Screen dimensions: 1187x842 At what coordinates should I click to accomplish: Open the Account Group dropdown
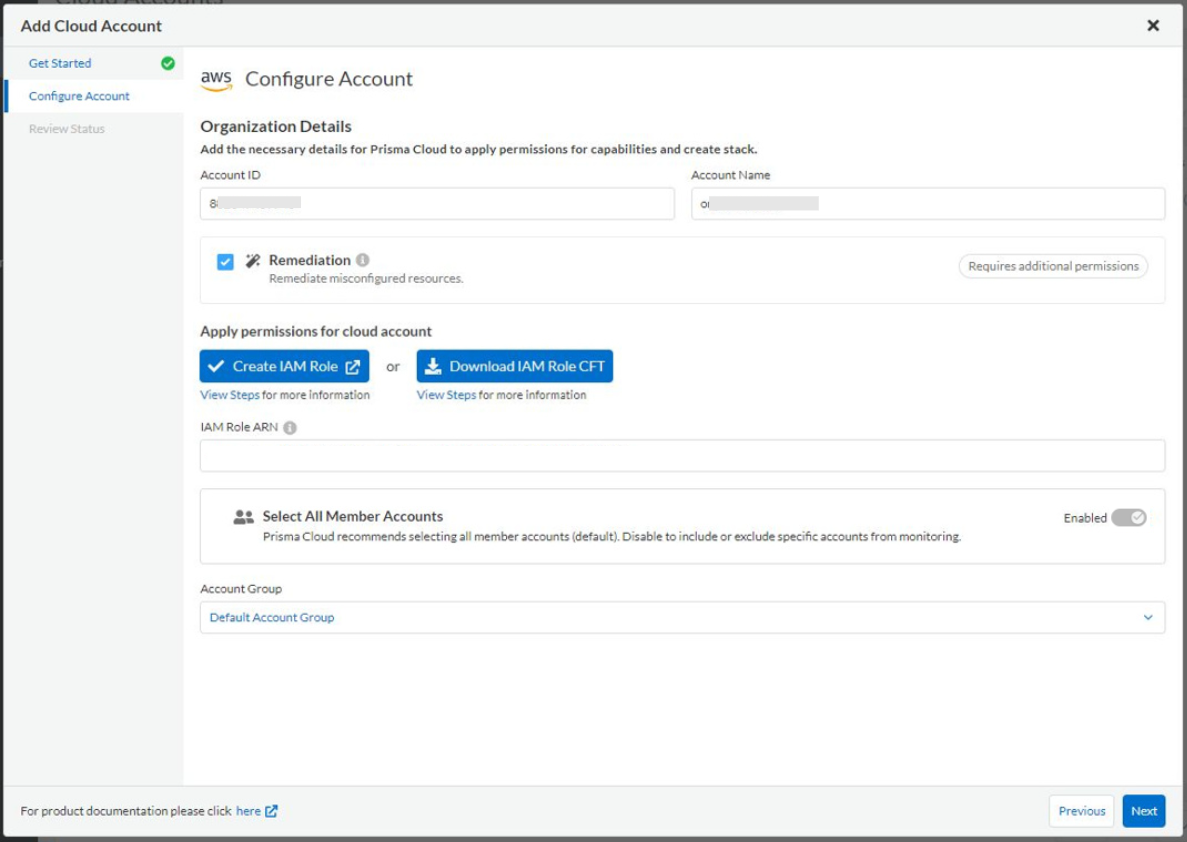pyautogui.click(x=682, y=618)
